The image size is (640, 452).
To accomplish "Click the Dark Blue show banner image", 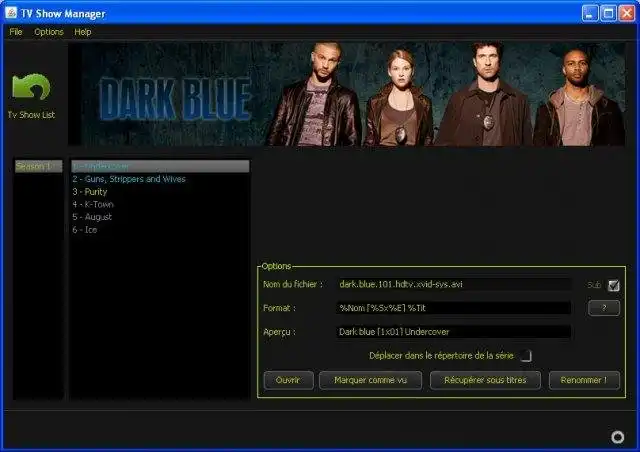I will pos(347,94).
